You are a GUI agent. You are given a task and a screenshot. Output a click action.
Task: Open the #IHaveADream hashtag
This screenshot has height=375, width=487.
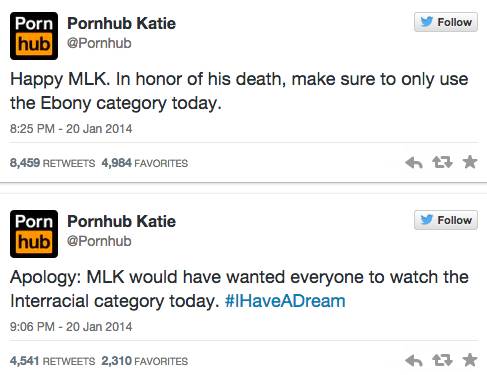point(285,301)
